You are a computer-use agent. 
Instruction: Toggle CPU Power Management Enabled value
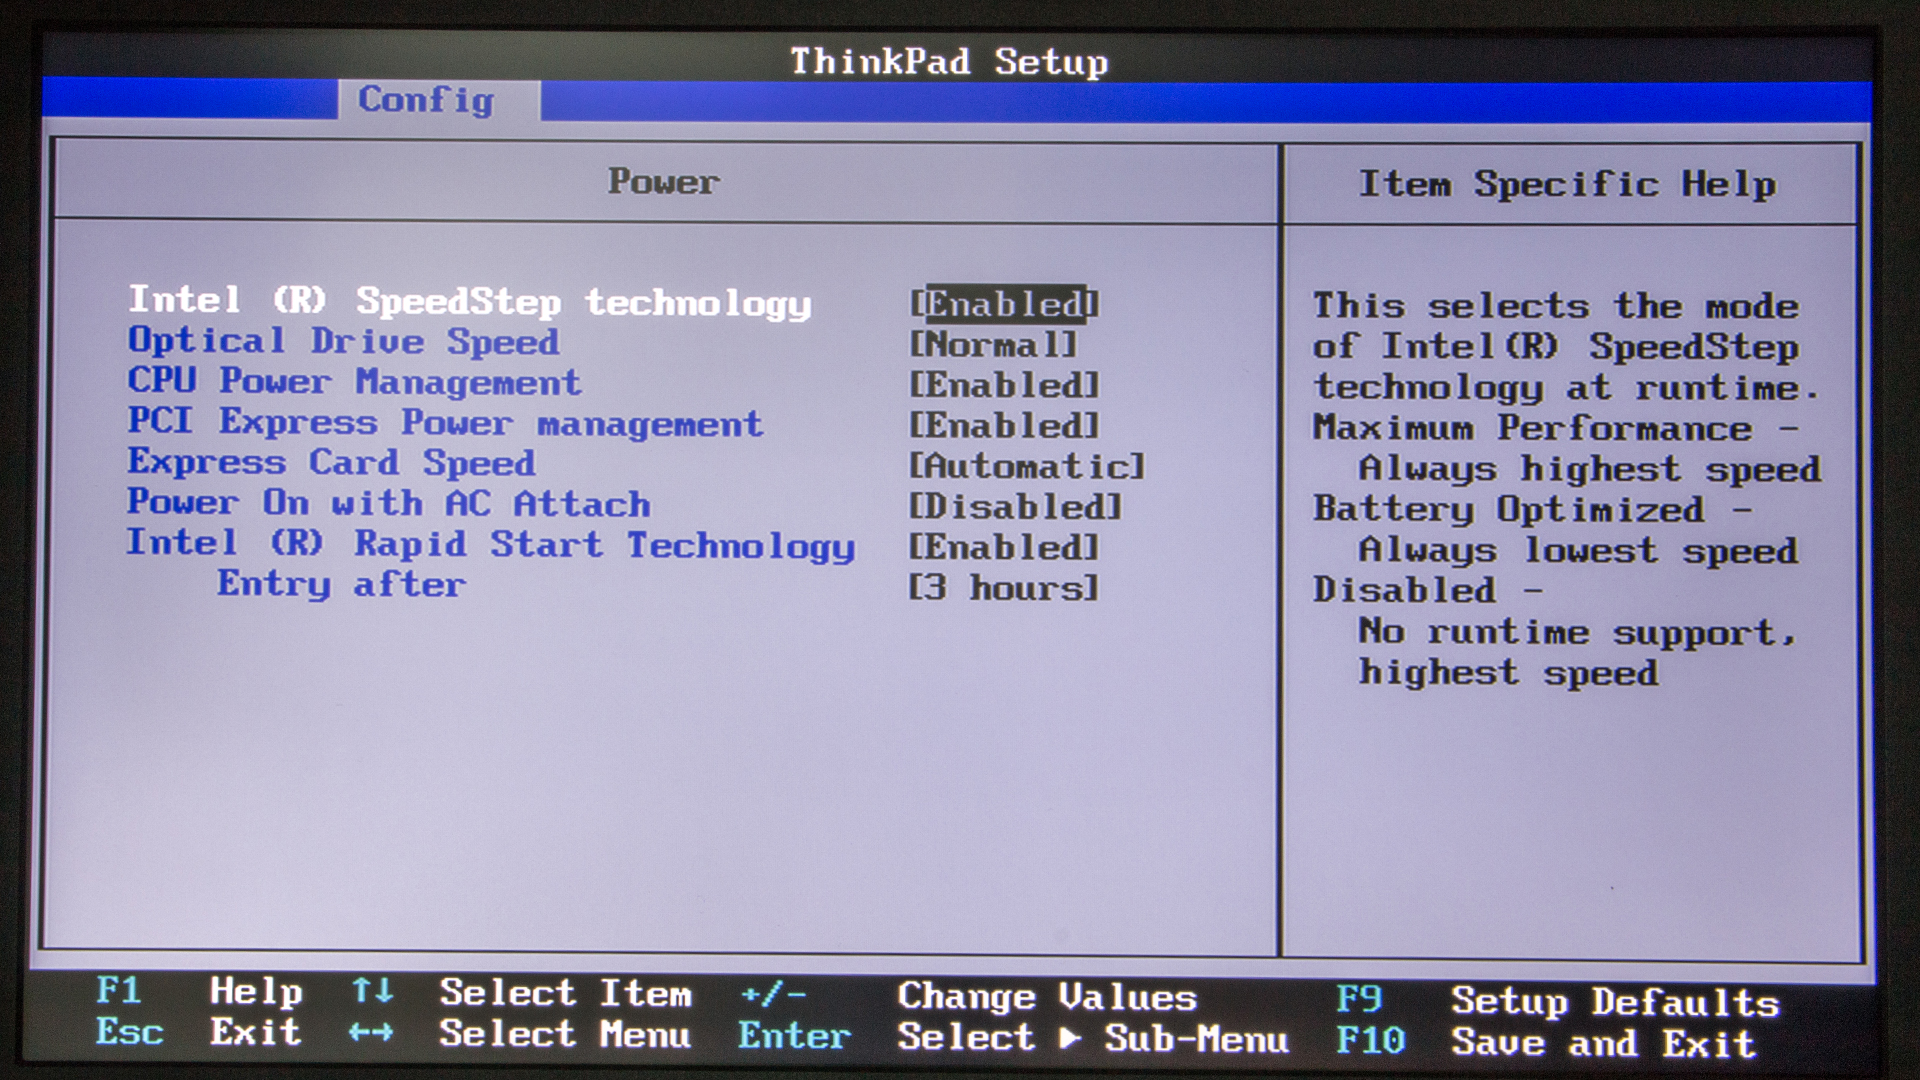[1004, 385]
